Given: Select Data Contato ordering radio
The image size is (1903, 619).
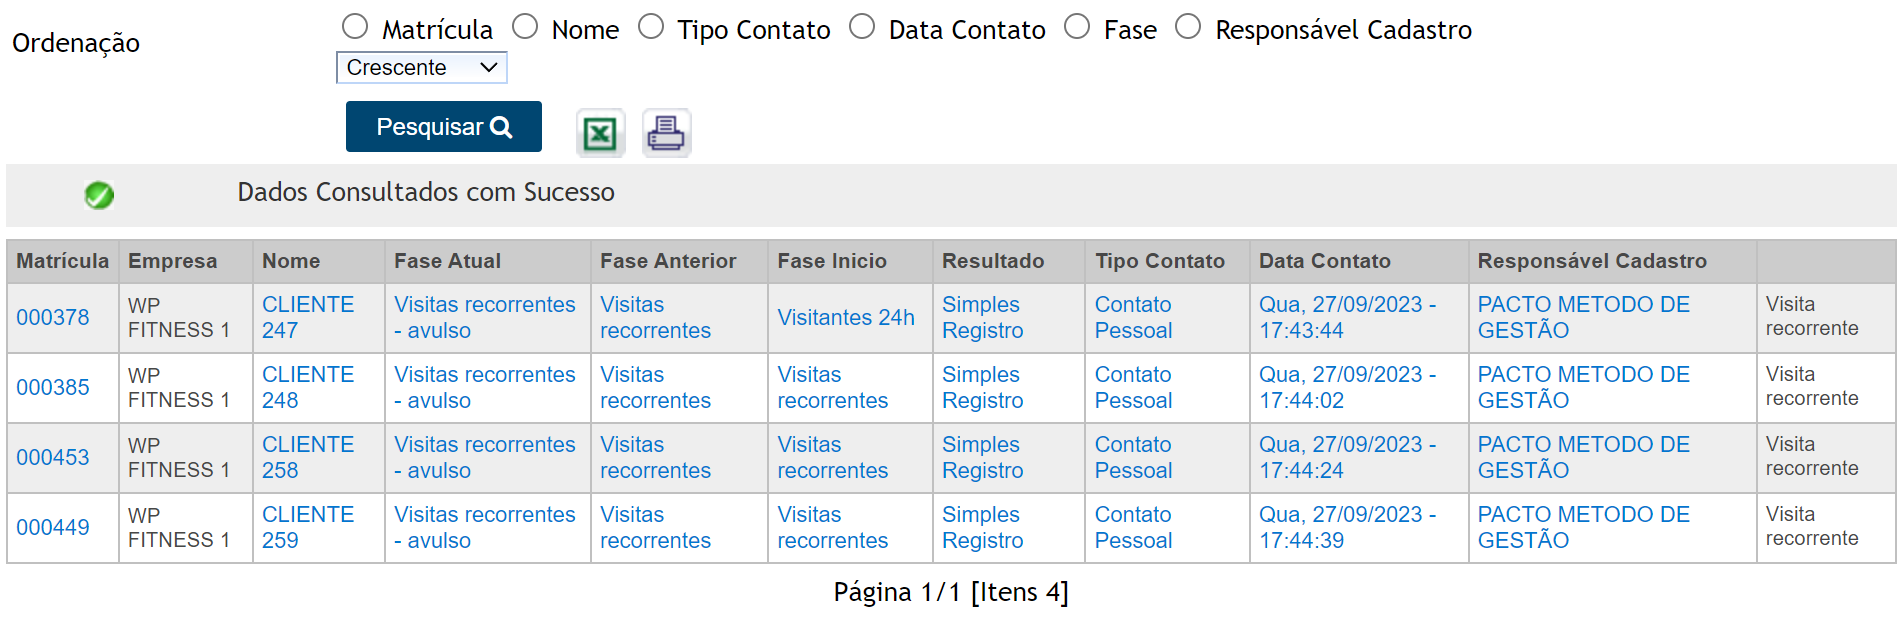Looking at the screenshot, I should click(x=862, y=27).
